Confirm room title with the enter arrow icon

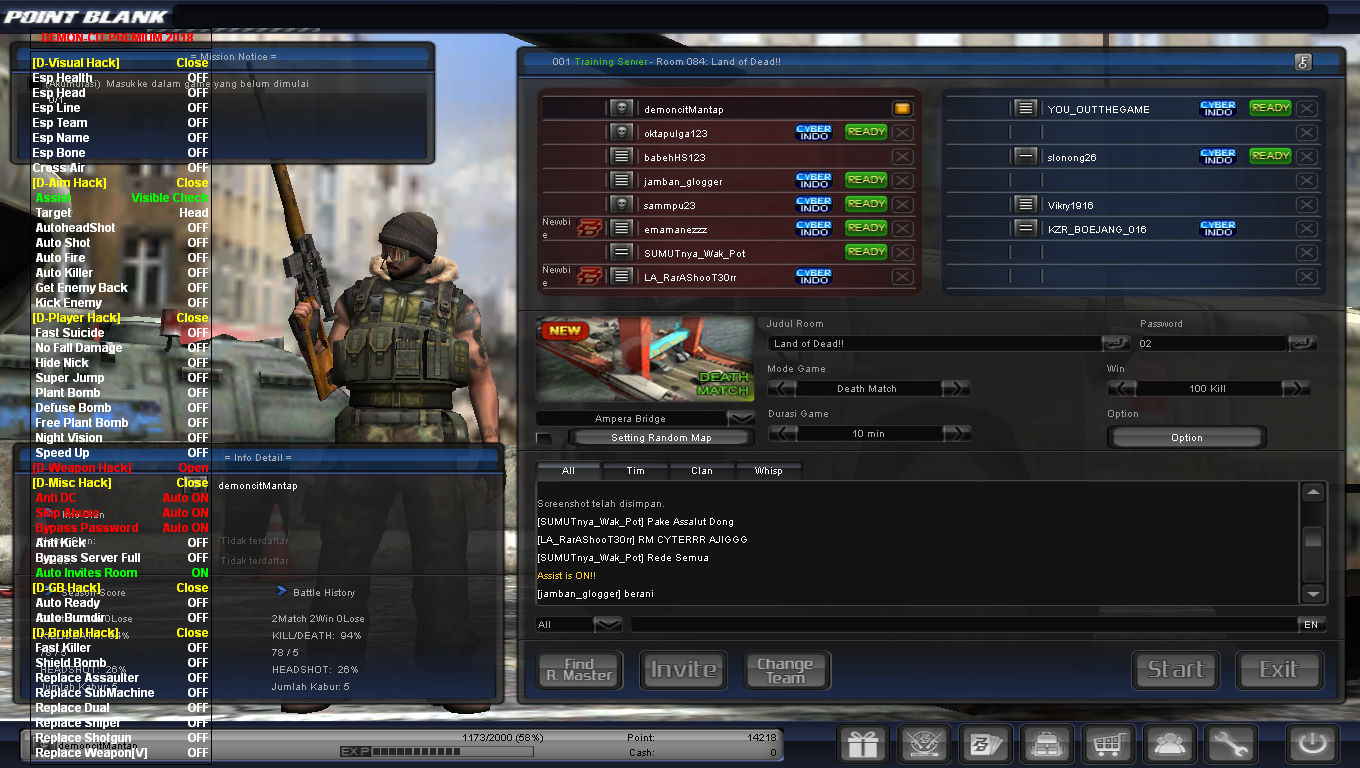click(1115, 343)
